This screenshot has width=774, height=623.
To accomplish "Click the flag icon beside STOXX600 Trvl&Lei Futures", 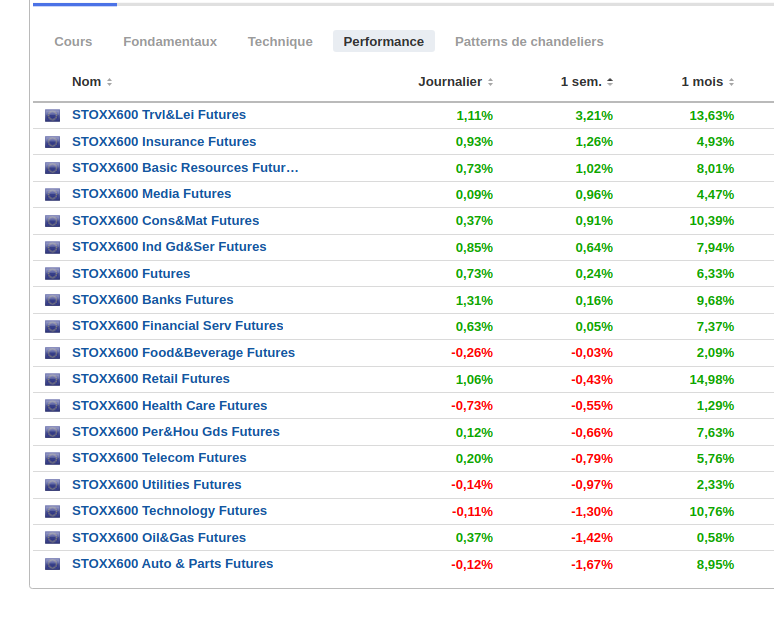I will (x=52, y=116).
